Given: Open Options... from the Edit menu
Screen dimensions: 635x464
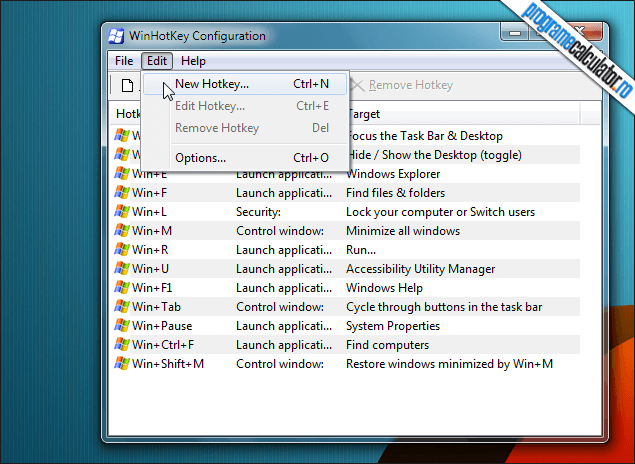Looking at the screenshot, I should 245,158.
